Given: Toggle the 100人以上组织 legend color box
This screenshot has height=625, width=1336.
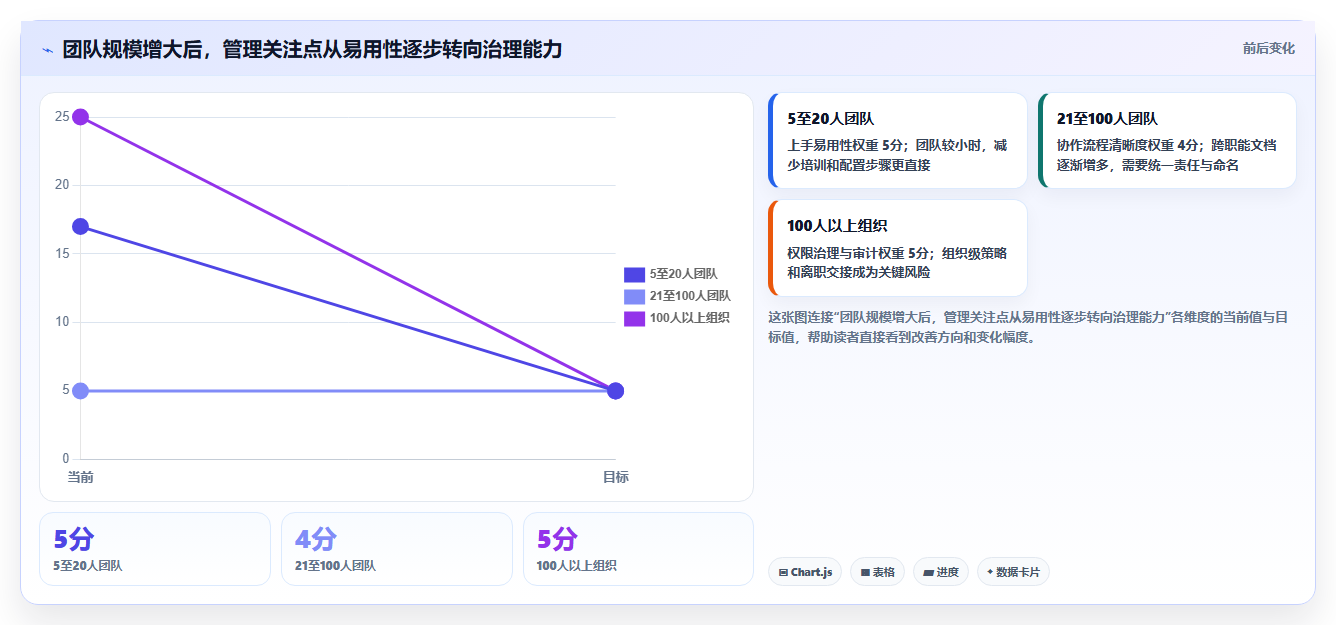Looking at the screenshot, I should click(634, 318).
